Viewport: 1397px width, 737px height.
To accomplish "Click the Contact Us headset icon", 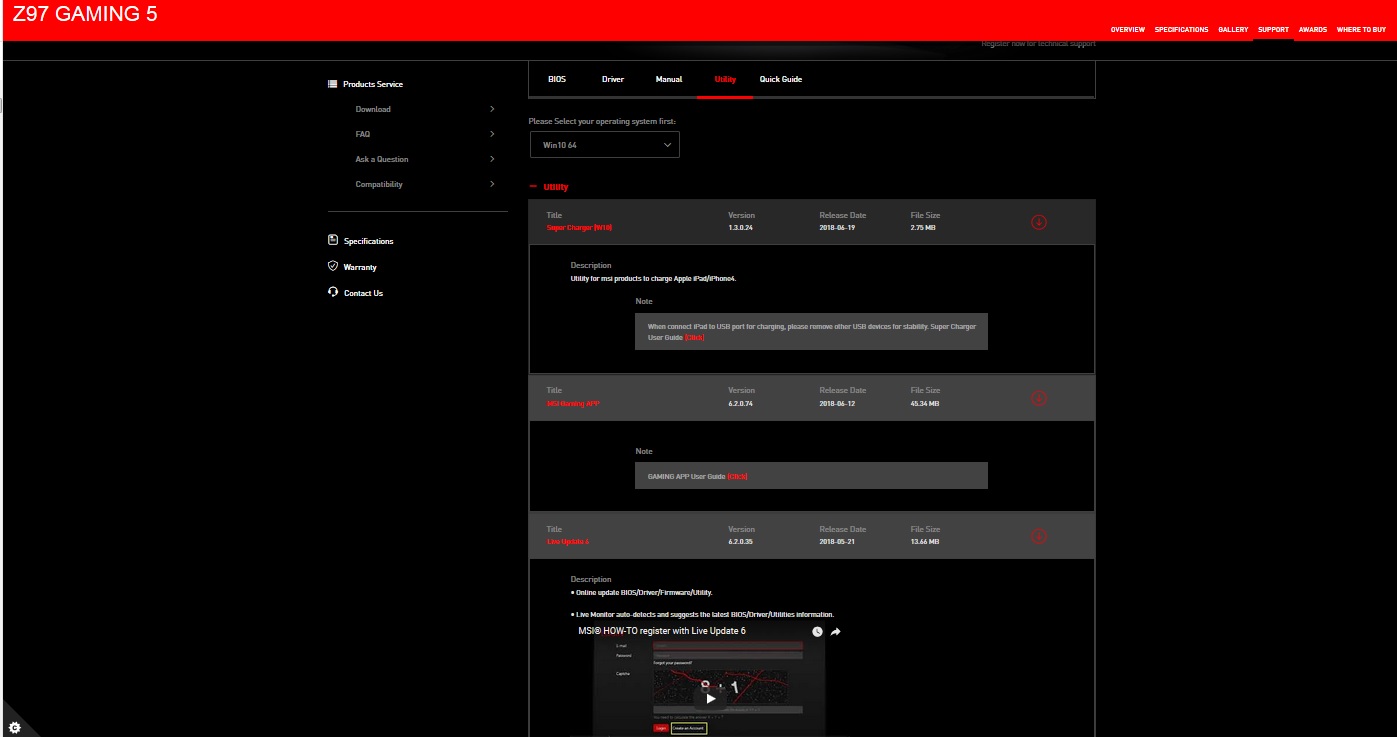I will (333, 292).
